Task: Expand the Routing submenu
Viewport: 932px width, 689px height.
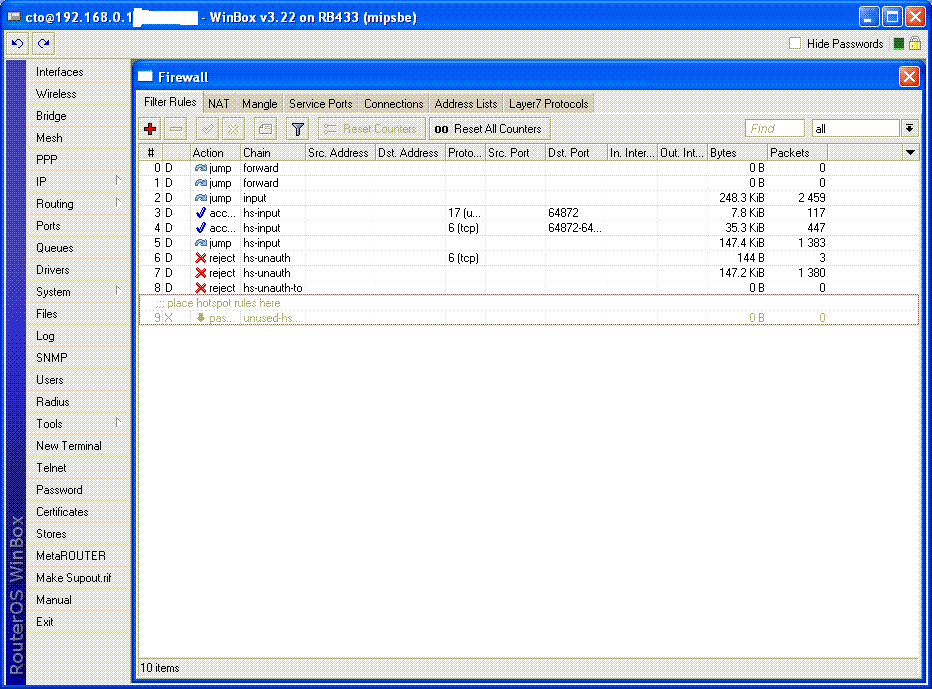Action: pyautogui.click(x=118, y=203)
